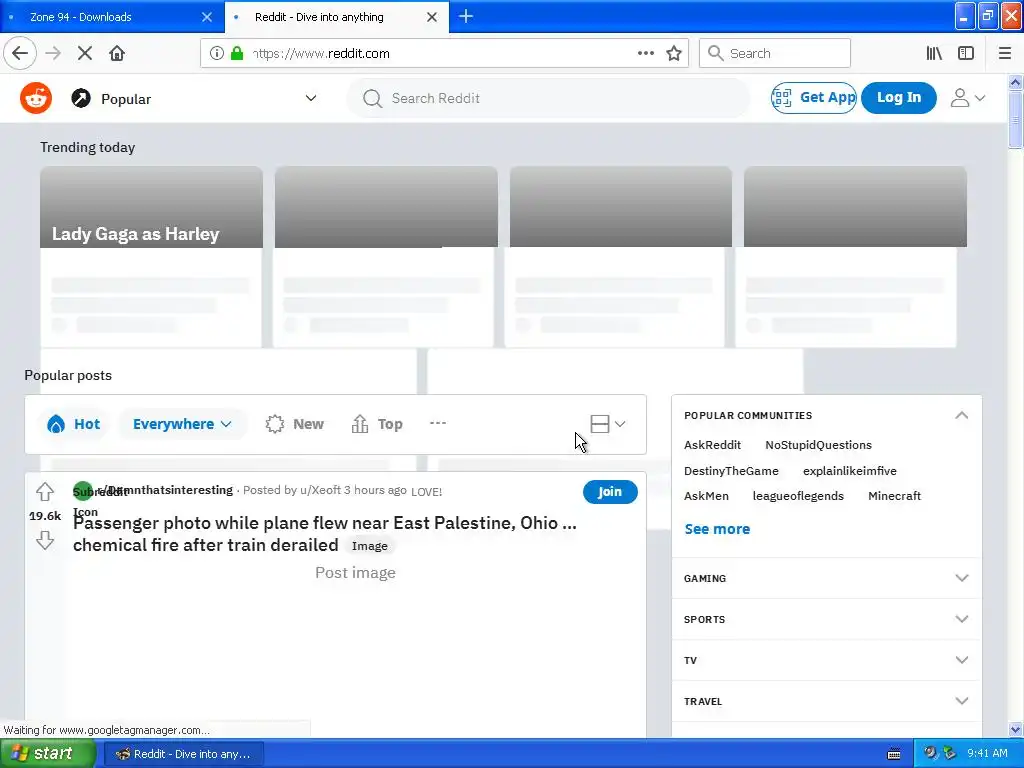Image resolution: width=1024 pixels, height=768 pixels.
Task: Open the AskMen community link
Action: [706, 496]
